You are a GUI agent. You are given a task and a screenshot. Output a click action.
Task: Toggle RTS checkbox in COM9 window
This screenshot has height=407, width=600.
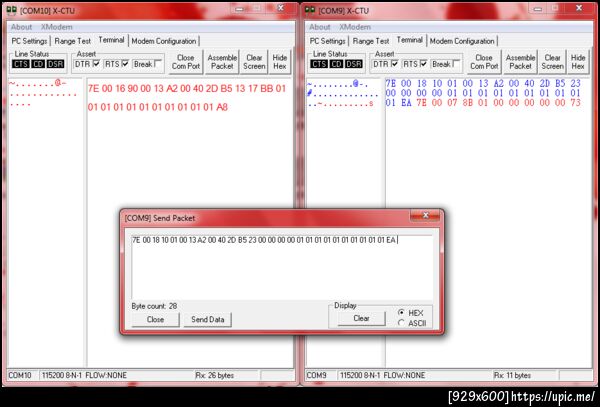[x=423, y=64]
